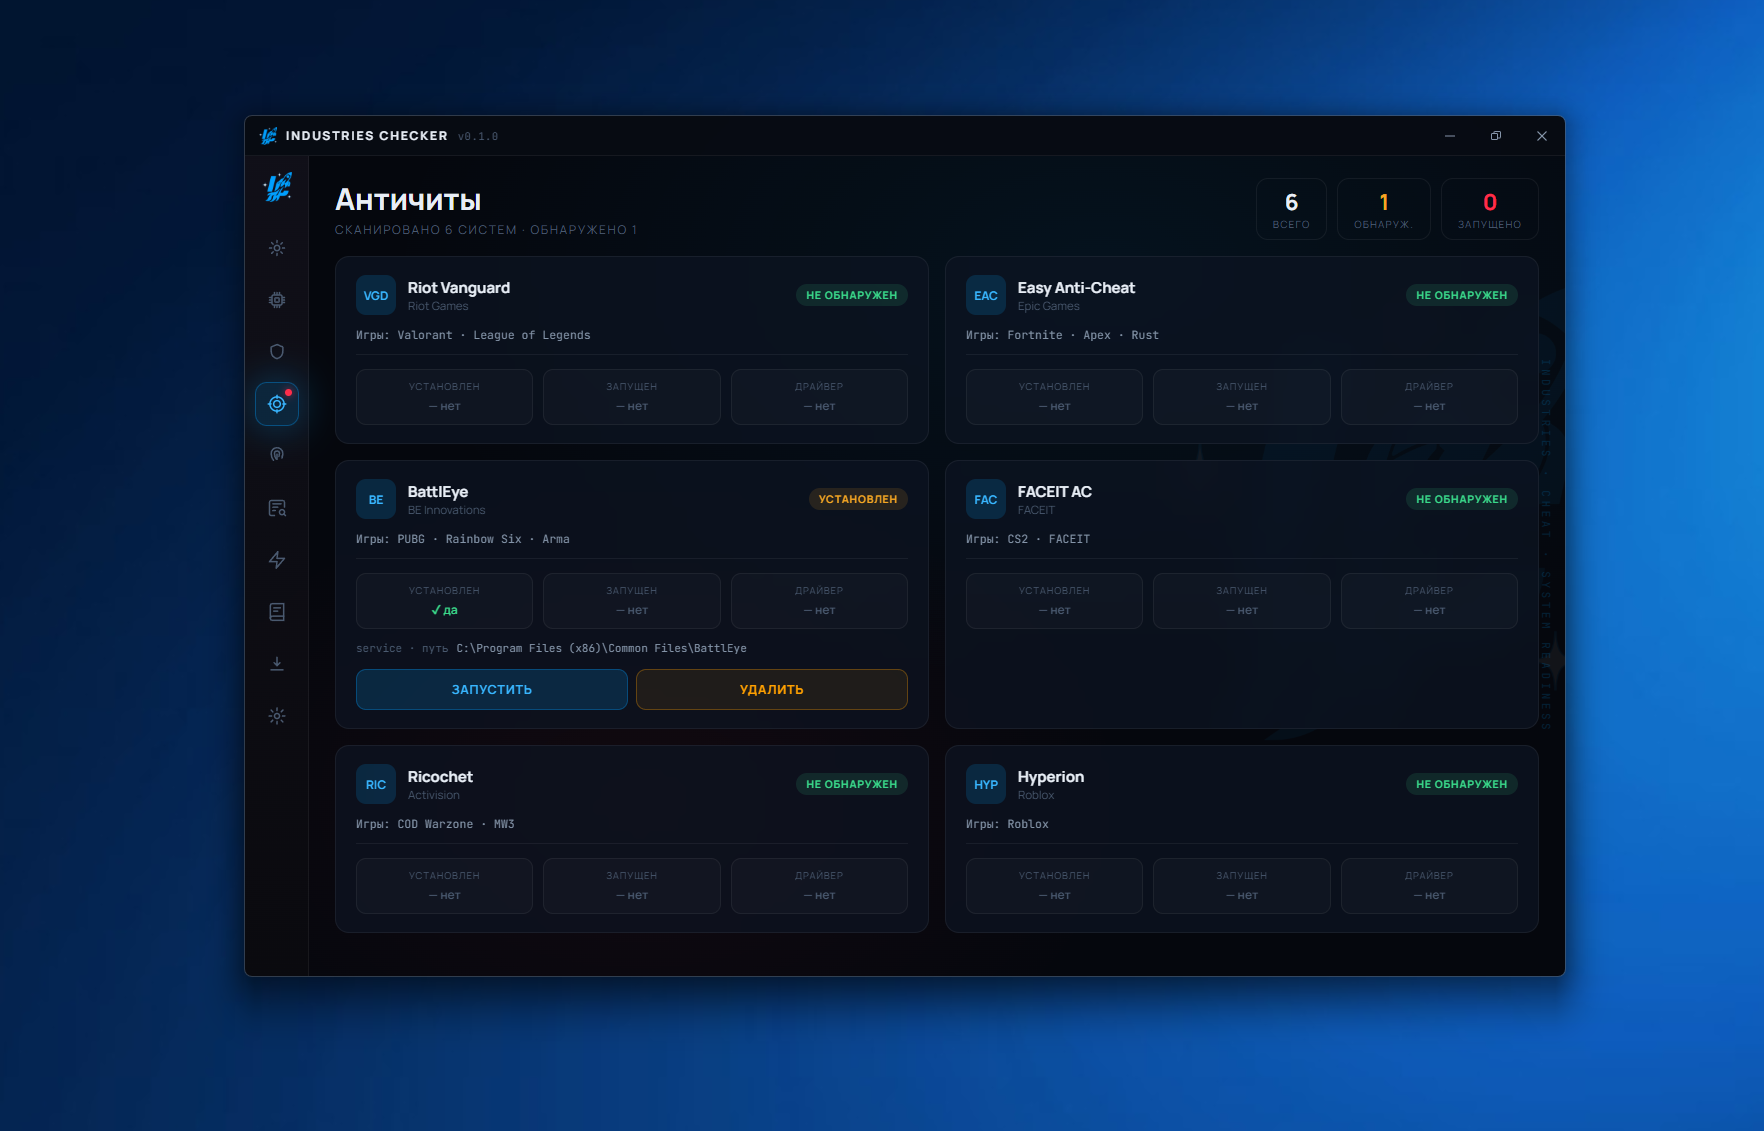Click the 'Античиты' page heading
Screen dimensions: 1764x1131
tap(408, 200)
